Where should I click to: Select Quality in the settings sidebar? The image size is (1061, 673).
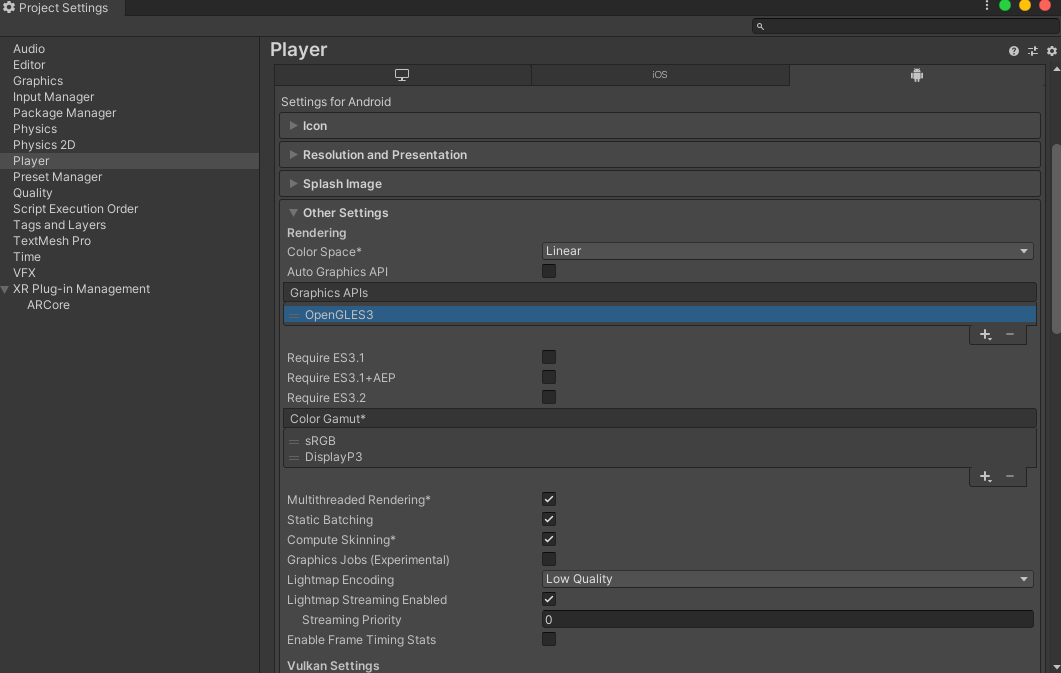tap(33, 193)
